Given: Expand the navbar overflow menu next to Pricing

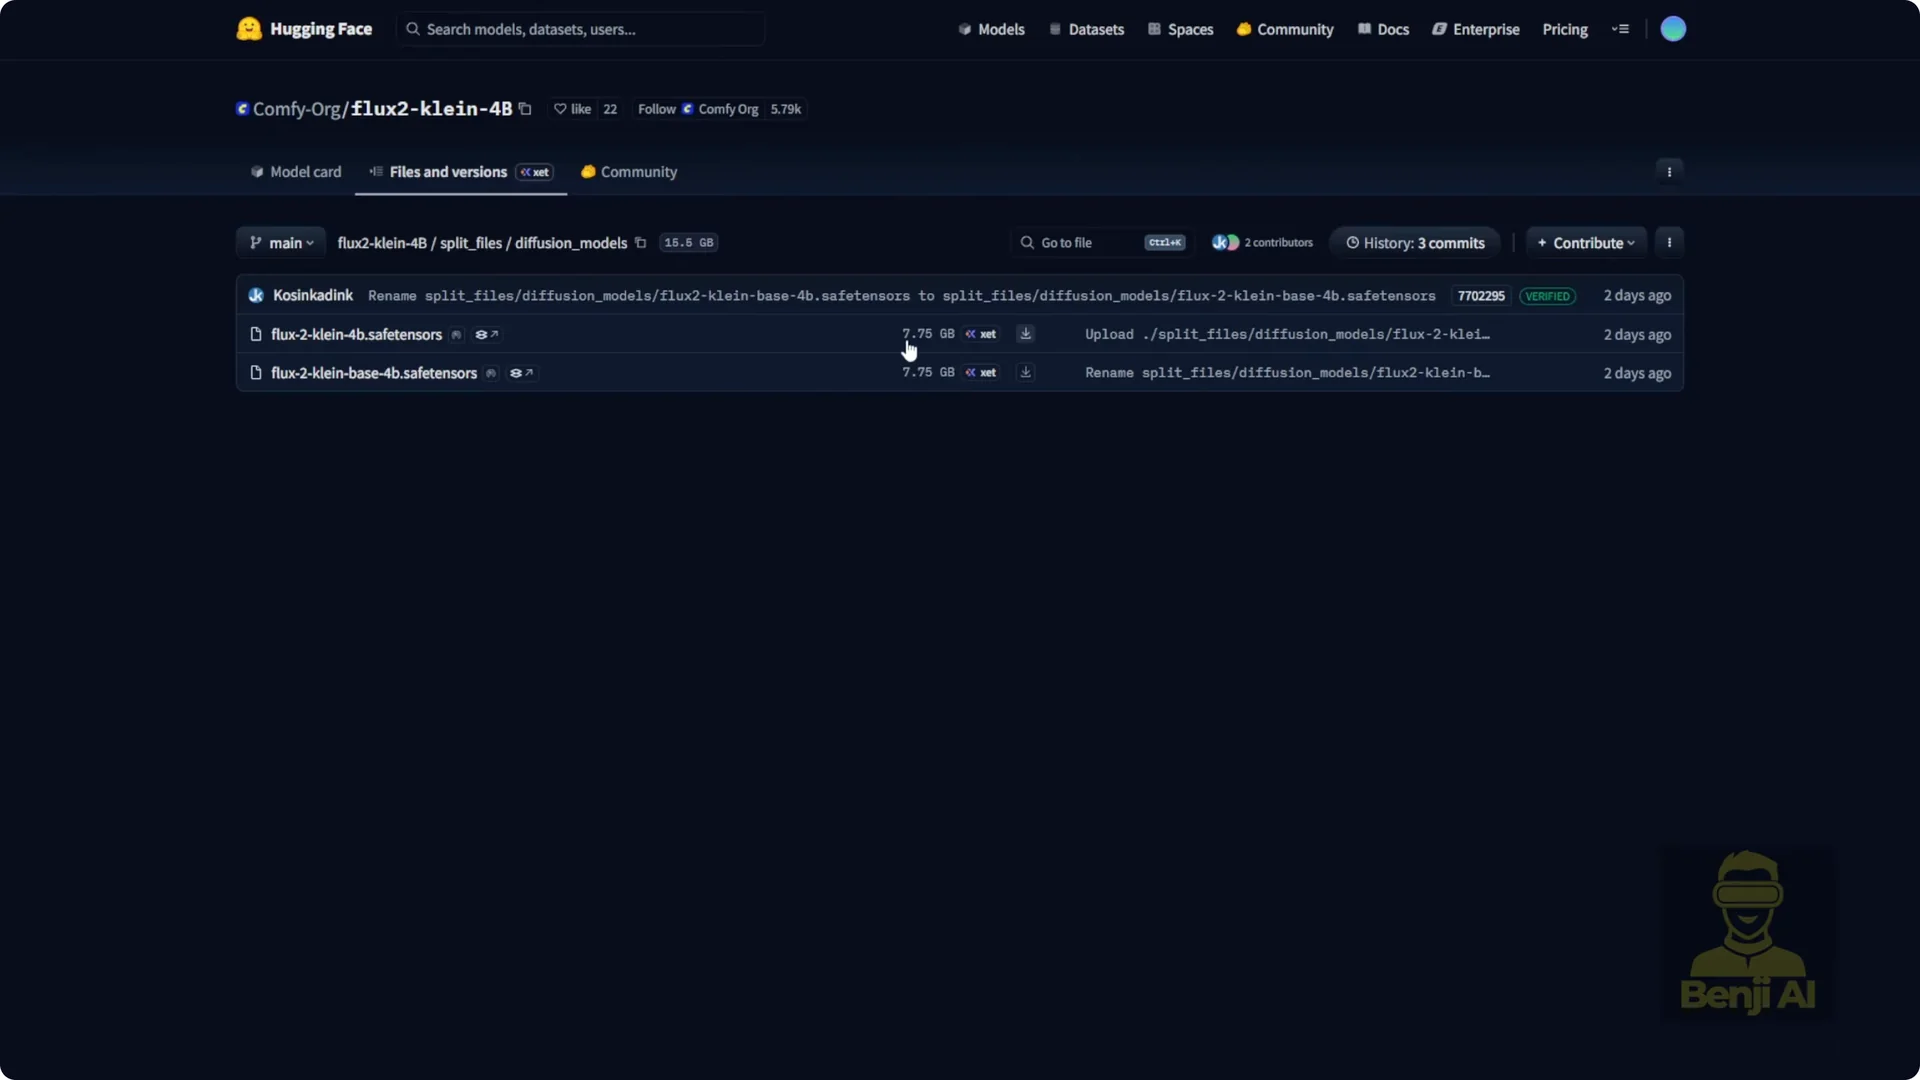Looking at the screenshot, I should (1620, 29).
